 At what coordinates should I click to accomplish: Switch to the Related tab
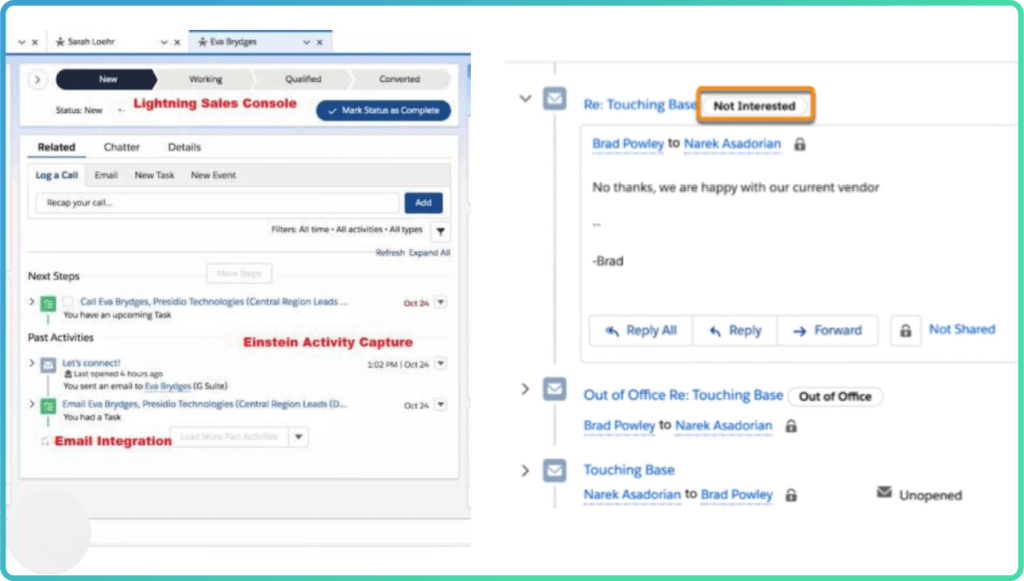point(56,148)
